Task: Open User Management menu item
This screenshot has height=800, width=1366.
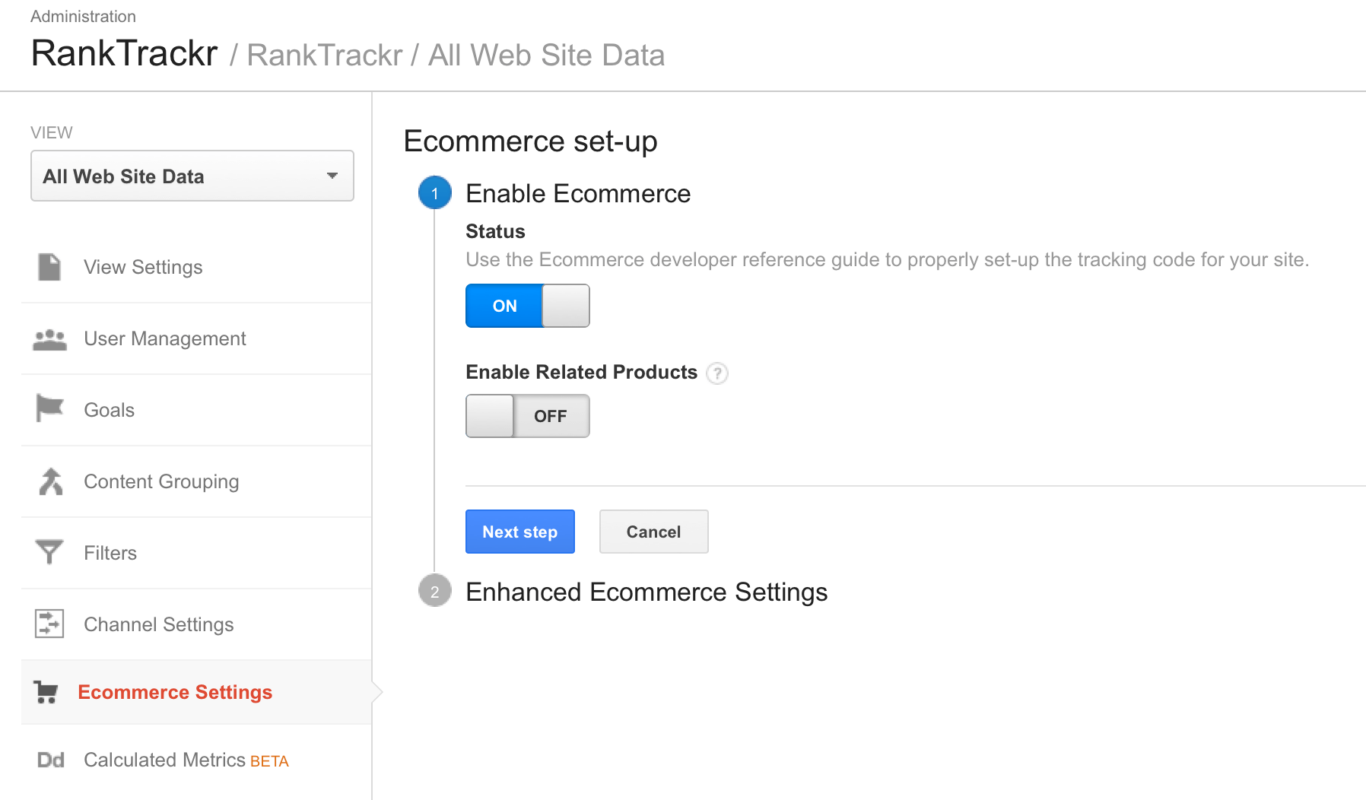Action: pos(196,339)
